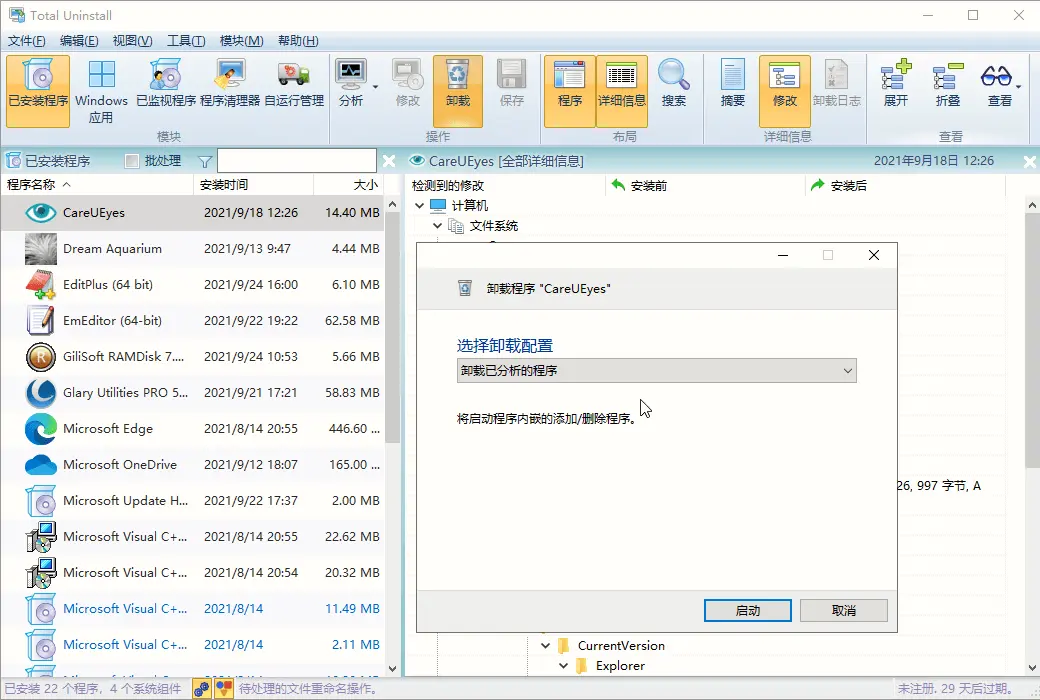Open the 编辑(E) menu

tap(79, 40)
